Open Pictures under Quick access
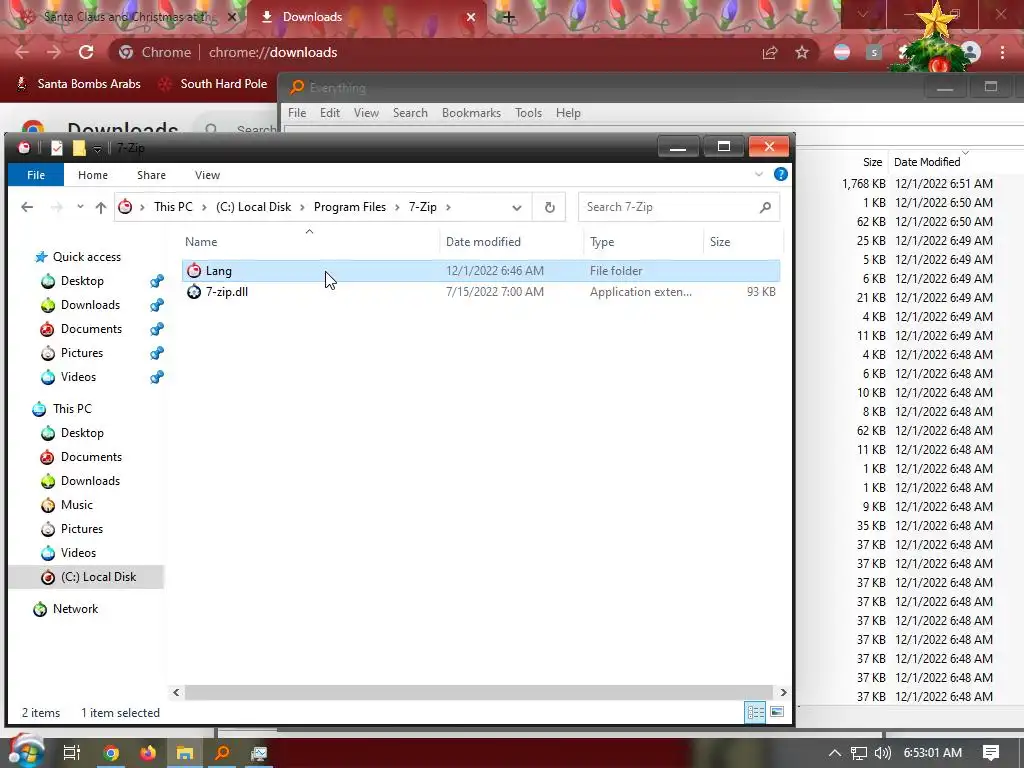 [x=82, y=353]
